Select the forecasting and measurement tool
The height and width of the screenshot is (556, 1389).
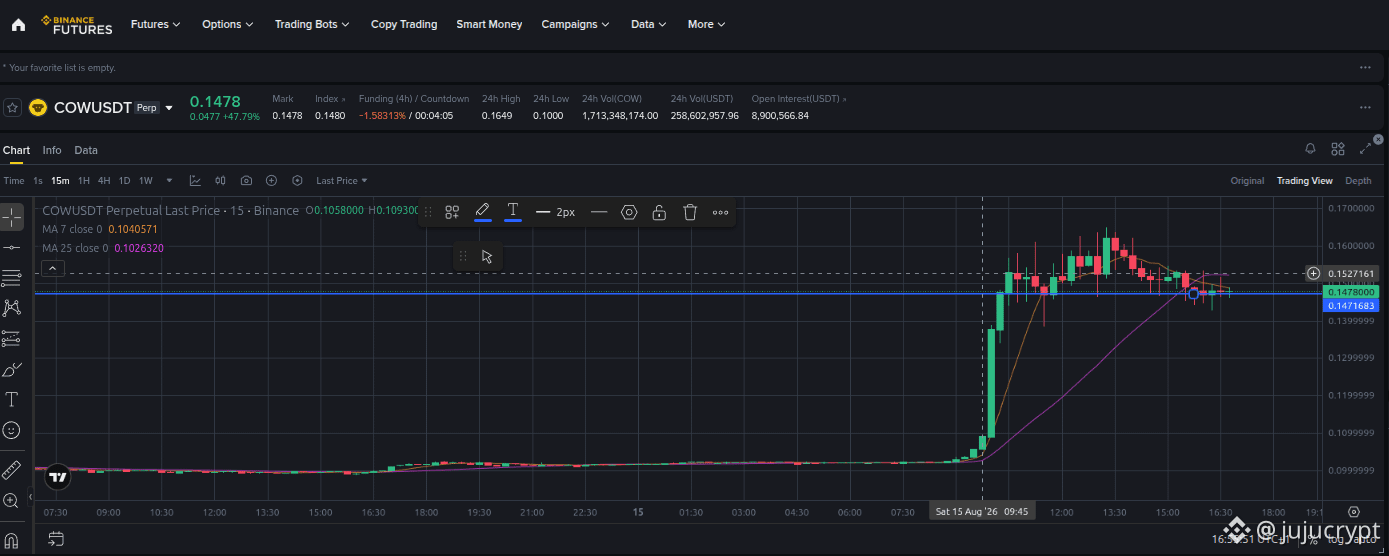click(12, 338)
